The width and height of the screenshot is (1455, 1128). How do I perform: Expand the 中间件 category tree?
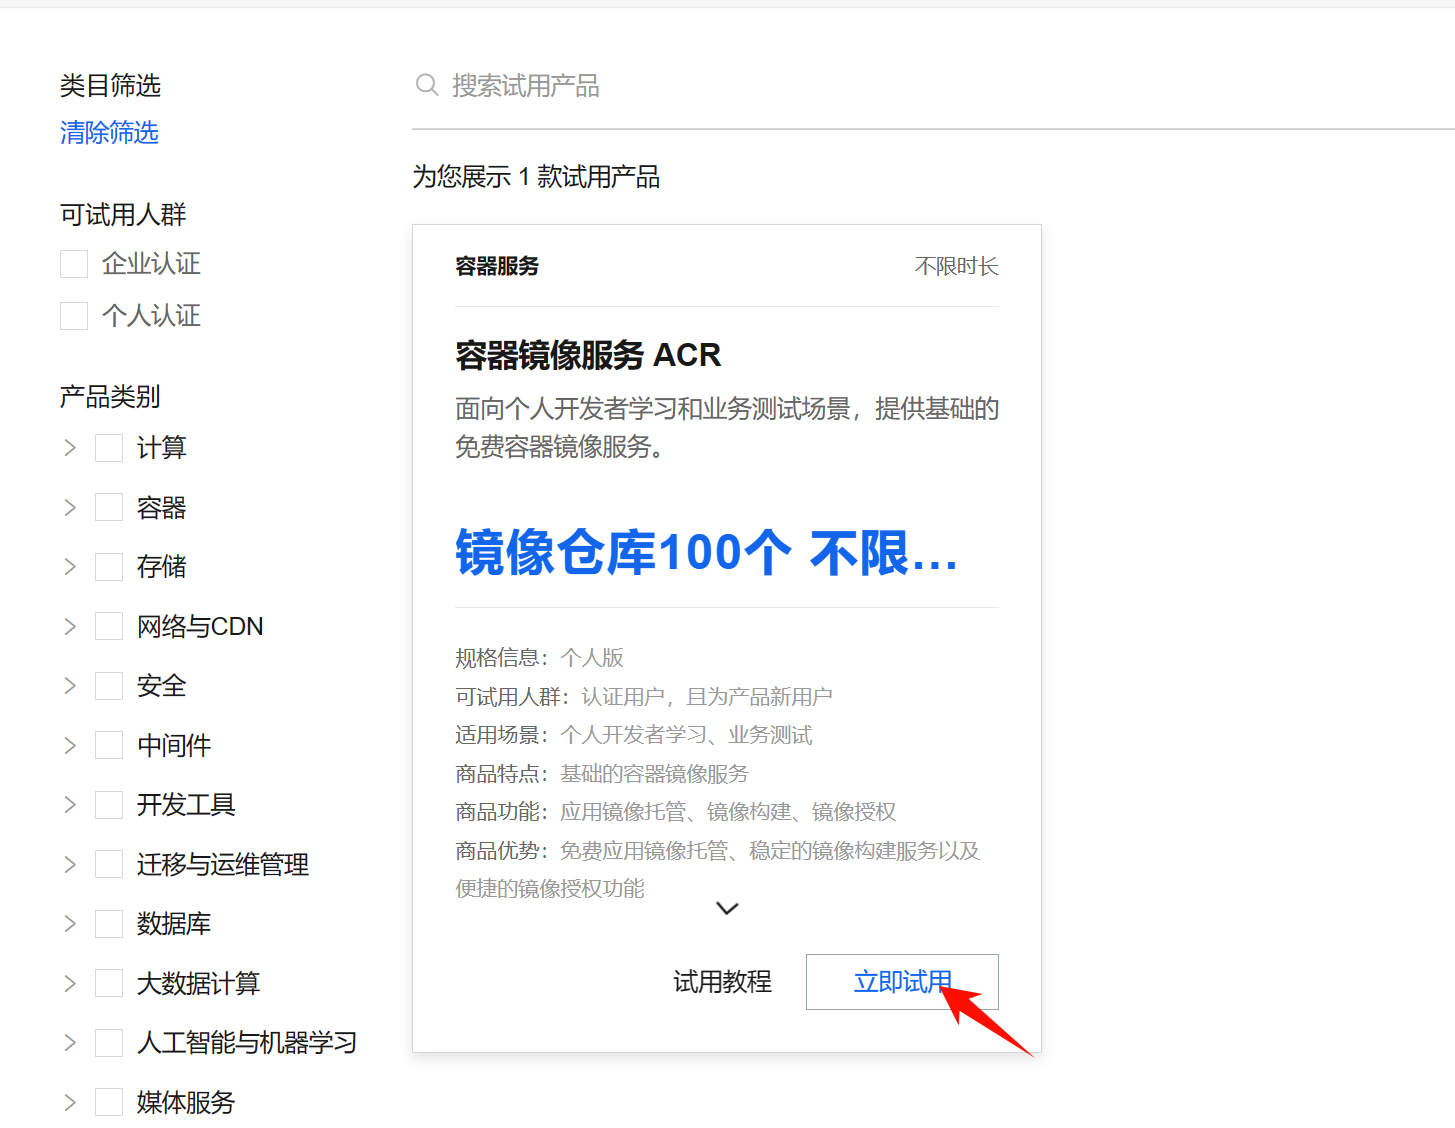point(69,744)
